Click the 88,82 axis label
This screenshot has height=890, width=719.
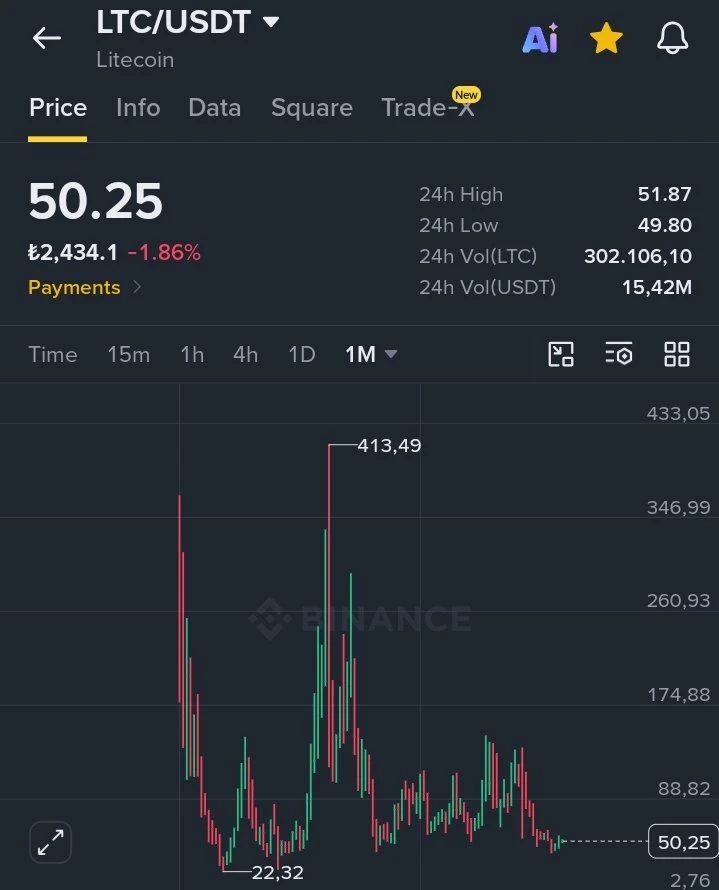tap(684, 788)
